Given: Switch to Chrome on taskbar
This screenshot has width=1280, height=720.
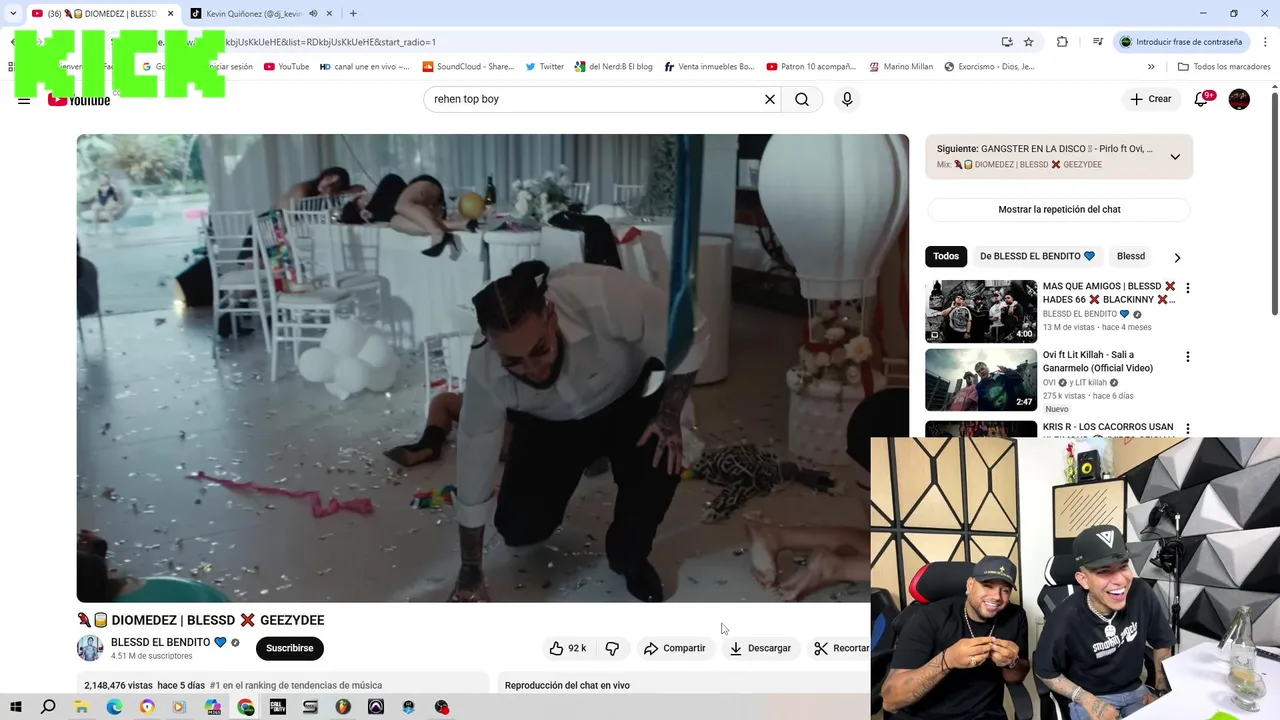Looking at the screenshot, I should tap(245, 707).
